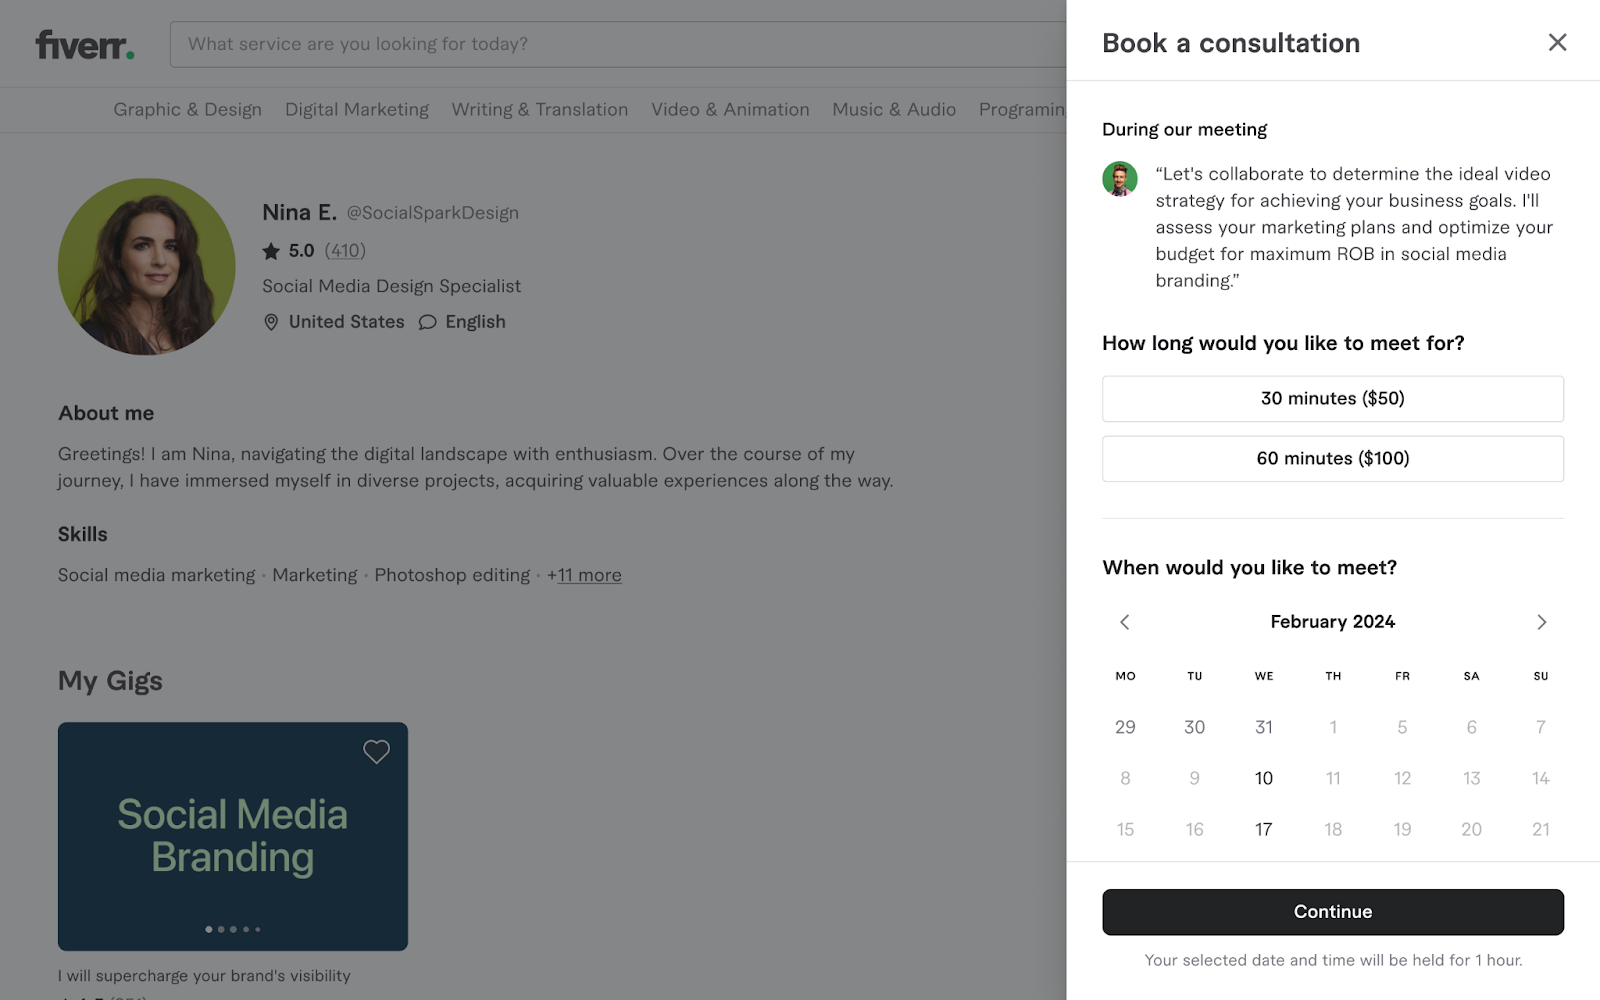Click Nina E. profile photo
The image size is (1600, 1000).
click(x=147, y=267)
